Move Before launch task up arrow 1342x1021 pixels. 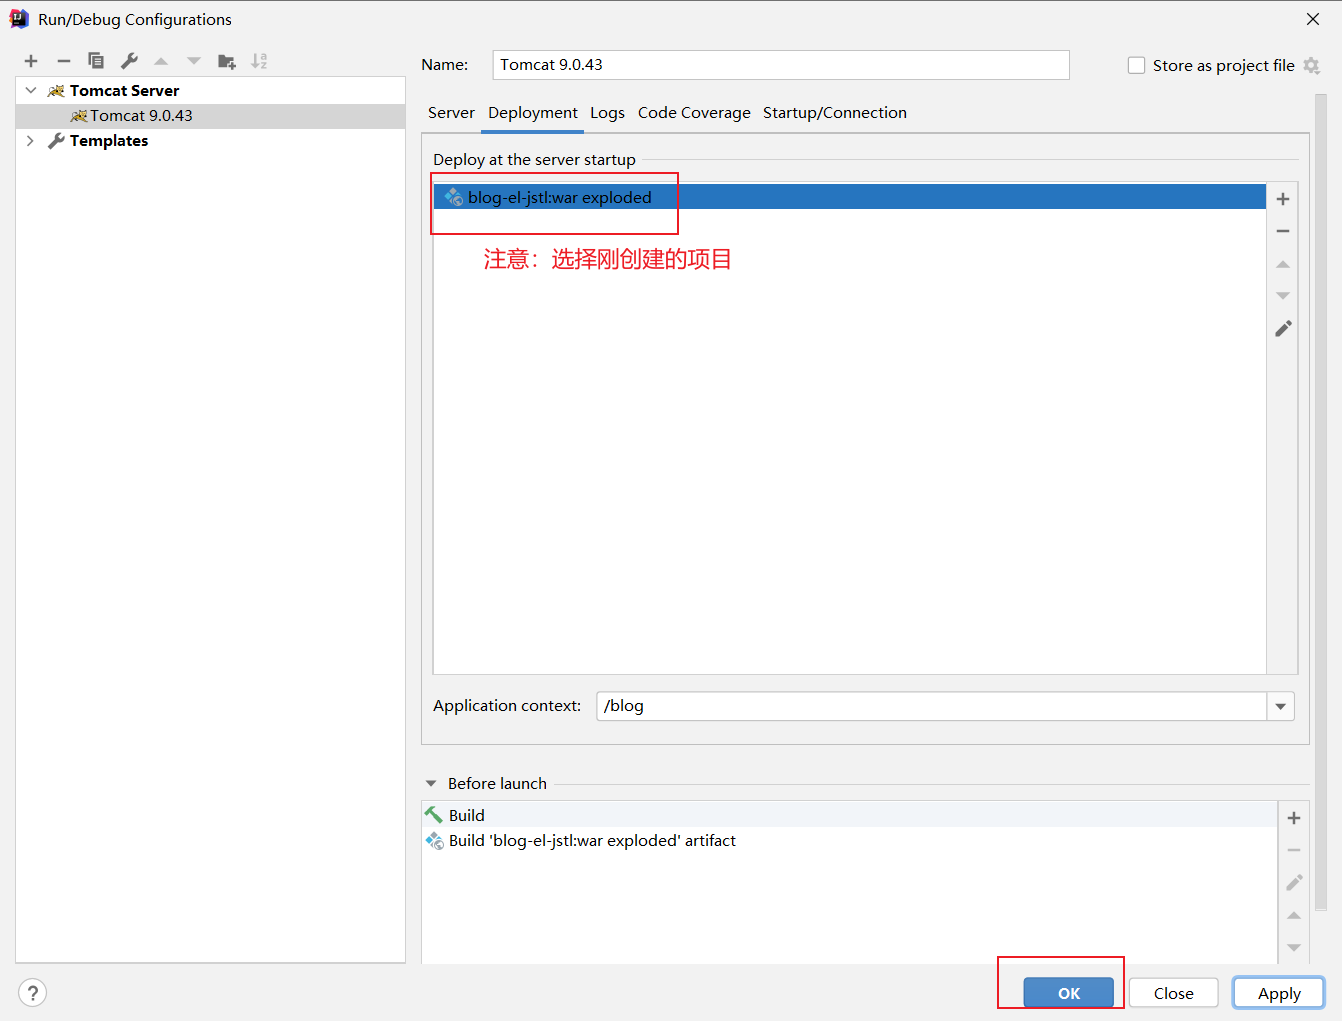1294,915
